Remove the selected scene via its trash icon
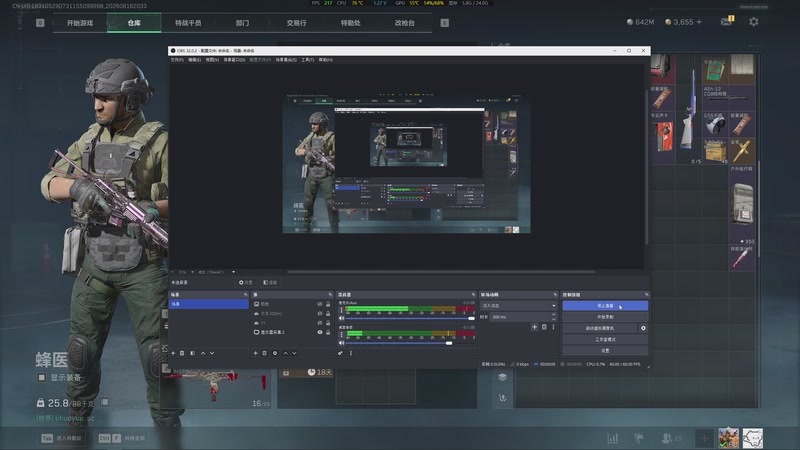The image size is (800, 450). (182, 353)
